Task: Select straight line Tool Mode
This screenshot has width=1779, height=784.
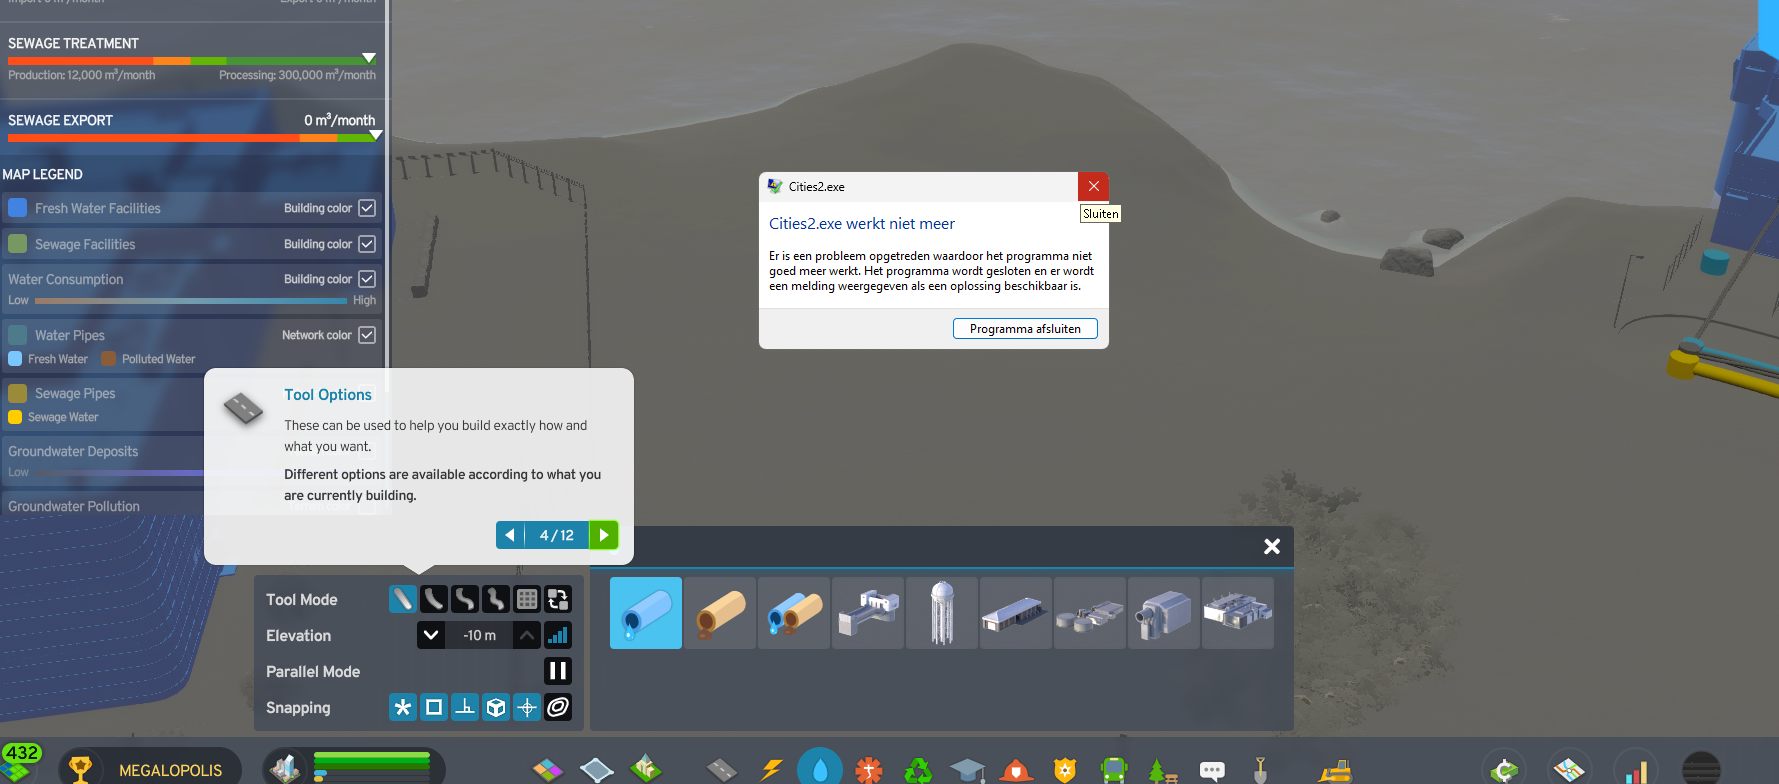Action: click(x=403, y=599)
